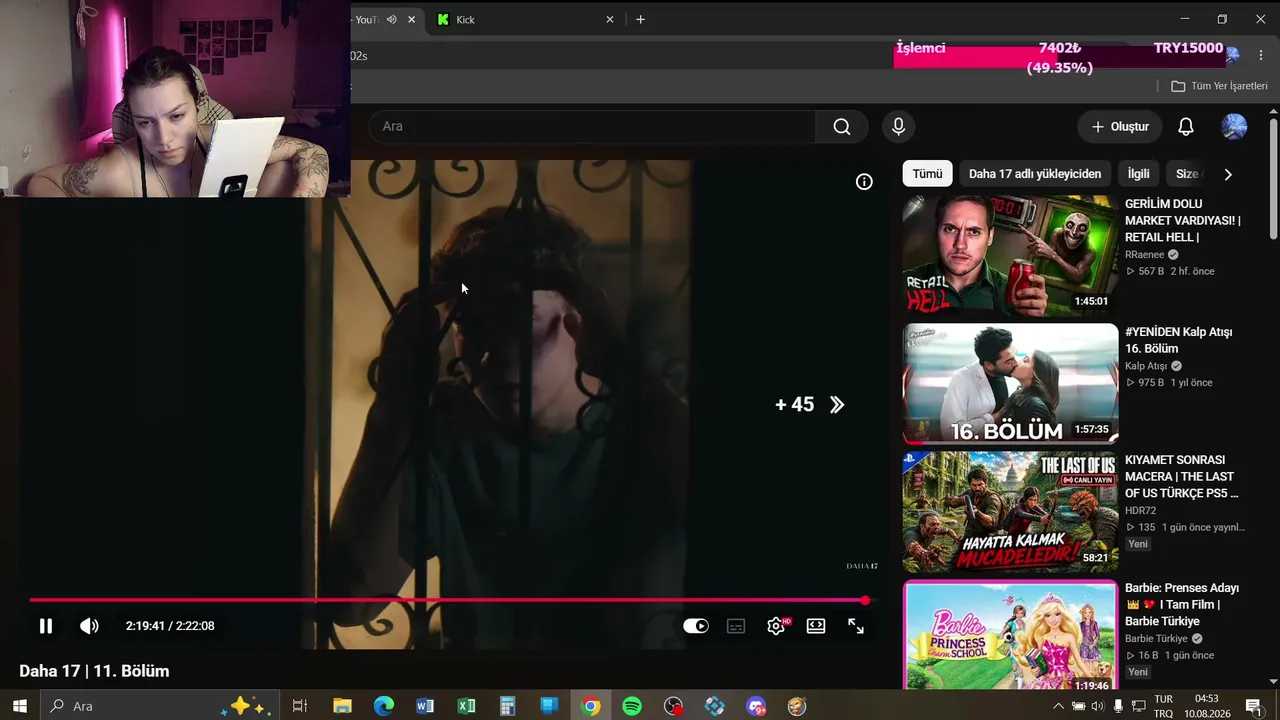1280x720 pixels.
Task: Expand the hidden system tray icons
Action: pos(1059,706)
